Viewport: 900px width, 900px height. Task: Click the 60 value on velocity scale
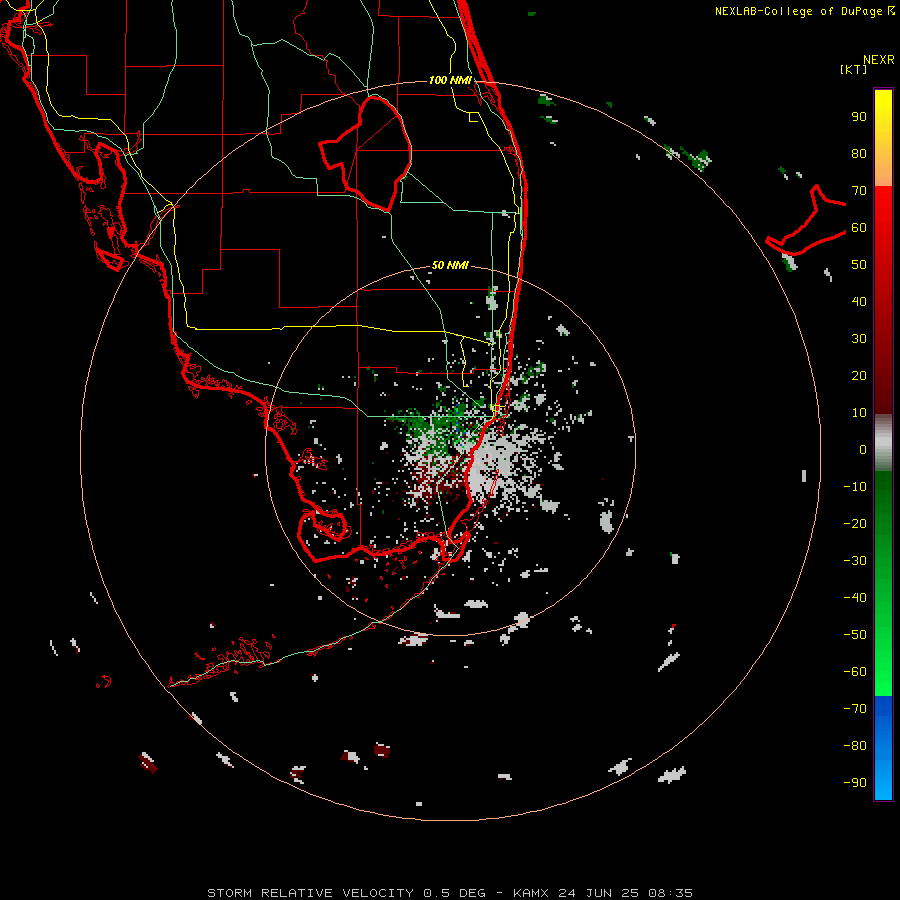859,228
